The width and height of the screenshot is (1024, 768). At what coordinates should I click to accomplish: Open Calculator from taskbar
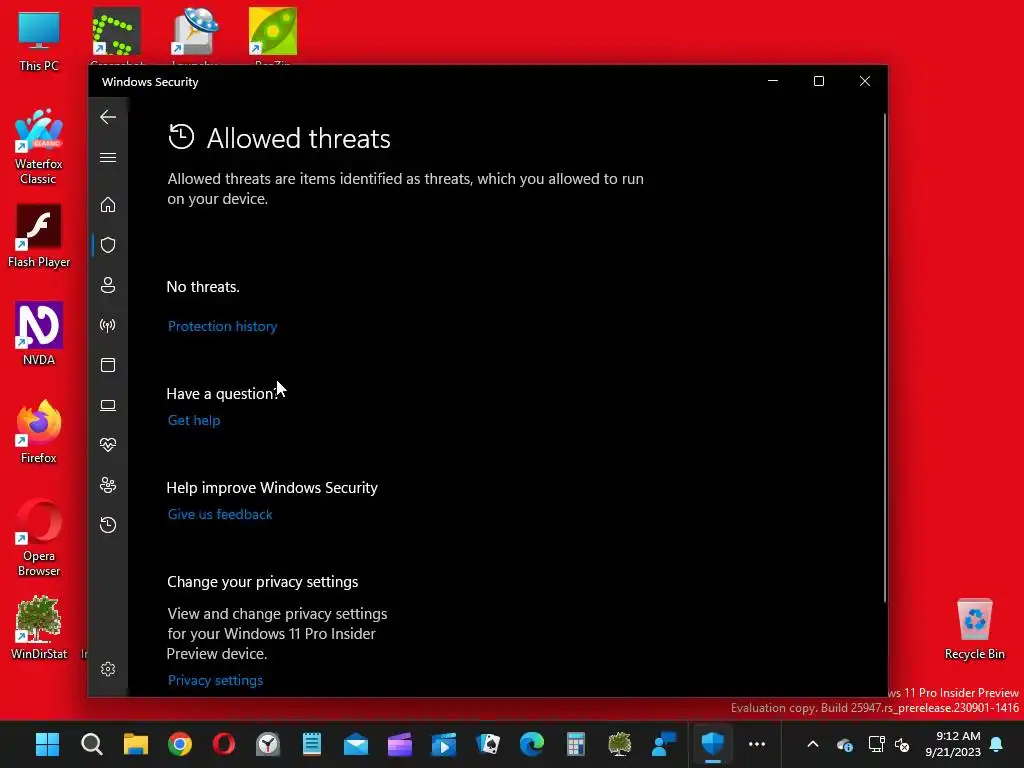click(575, 744)
